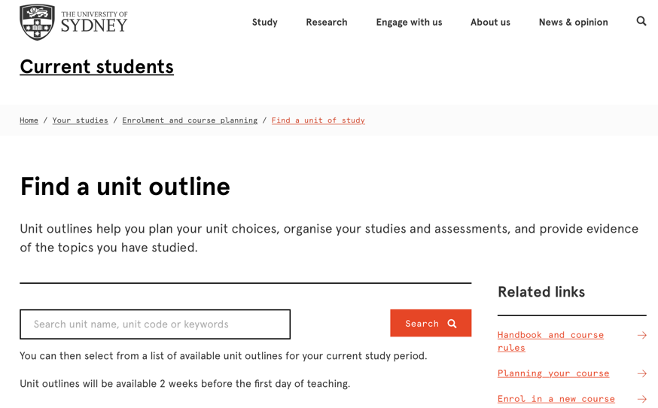Click the magnifier icon inside the Search button
This screenshot has height=408, width=658.
452,323
